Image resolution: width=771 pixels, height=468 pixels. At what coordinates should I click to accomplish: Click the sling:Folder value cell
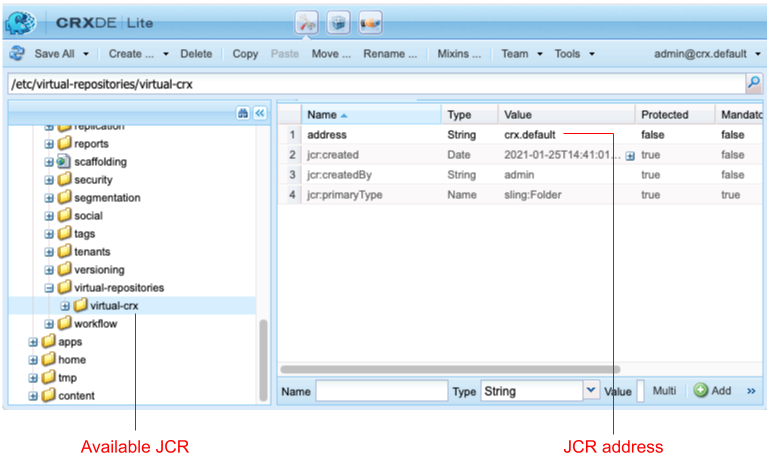533,195
